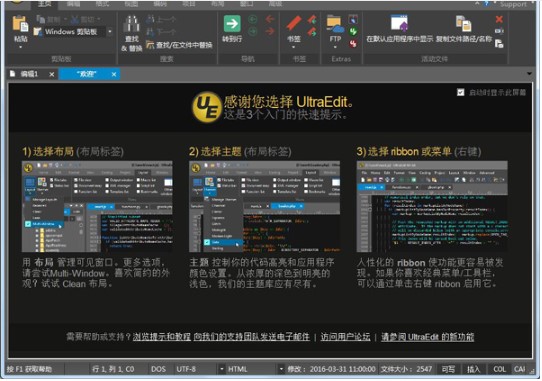The image size is (542, 381).
Task: Click the red X icon in 活动文件 group
Action: click(x=499, y=19)
